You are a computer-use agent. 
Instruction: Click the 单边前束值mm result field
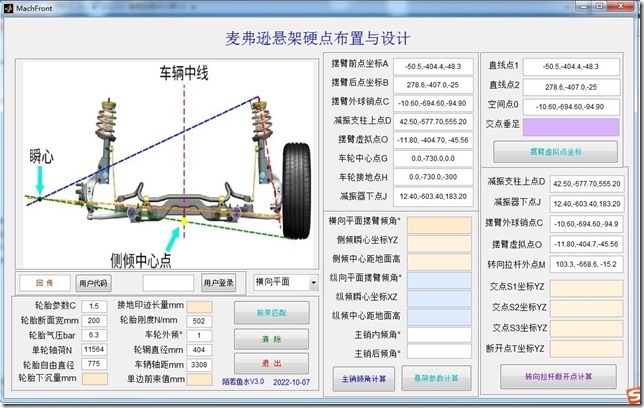tap(199, 379)
